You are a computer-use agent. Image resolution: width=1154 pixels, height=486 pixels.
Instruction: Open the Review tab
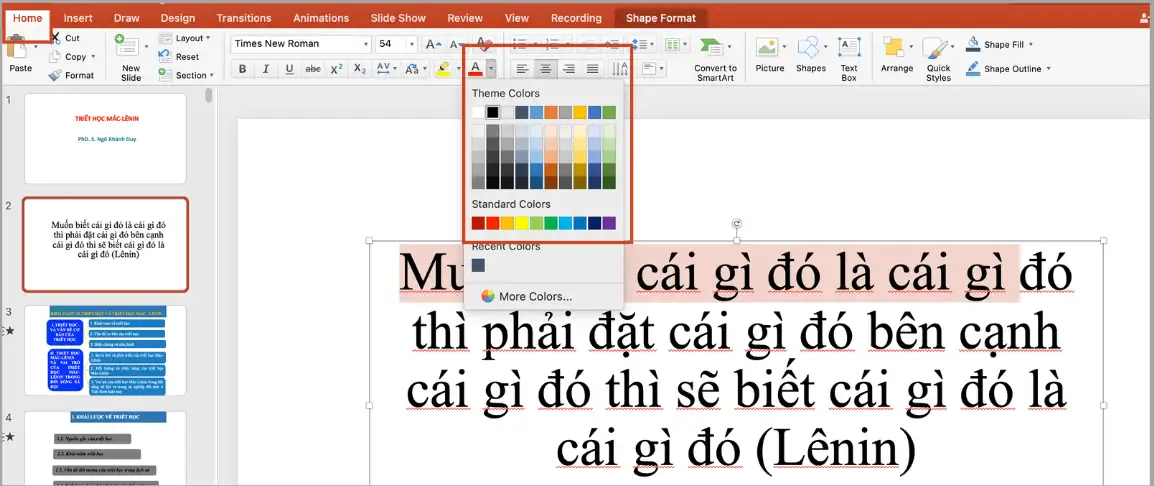(x=465, y=18)
